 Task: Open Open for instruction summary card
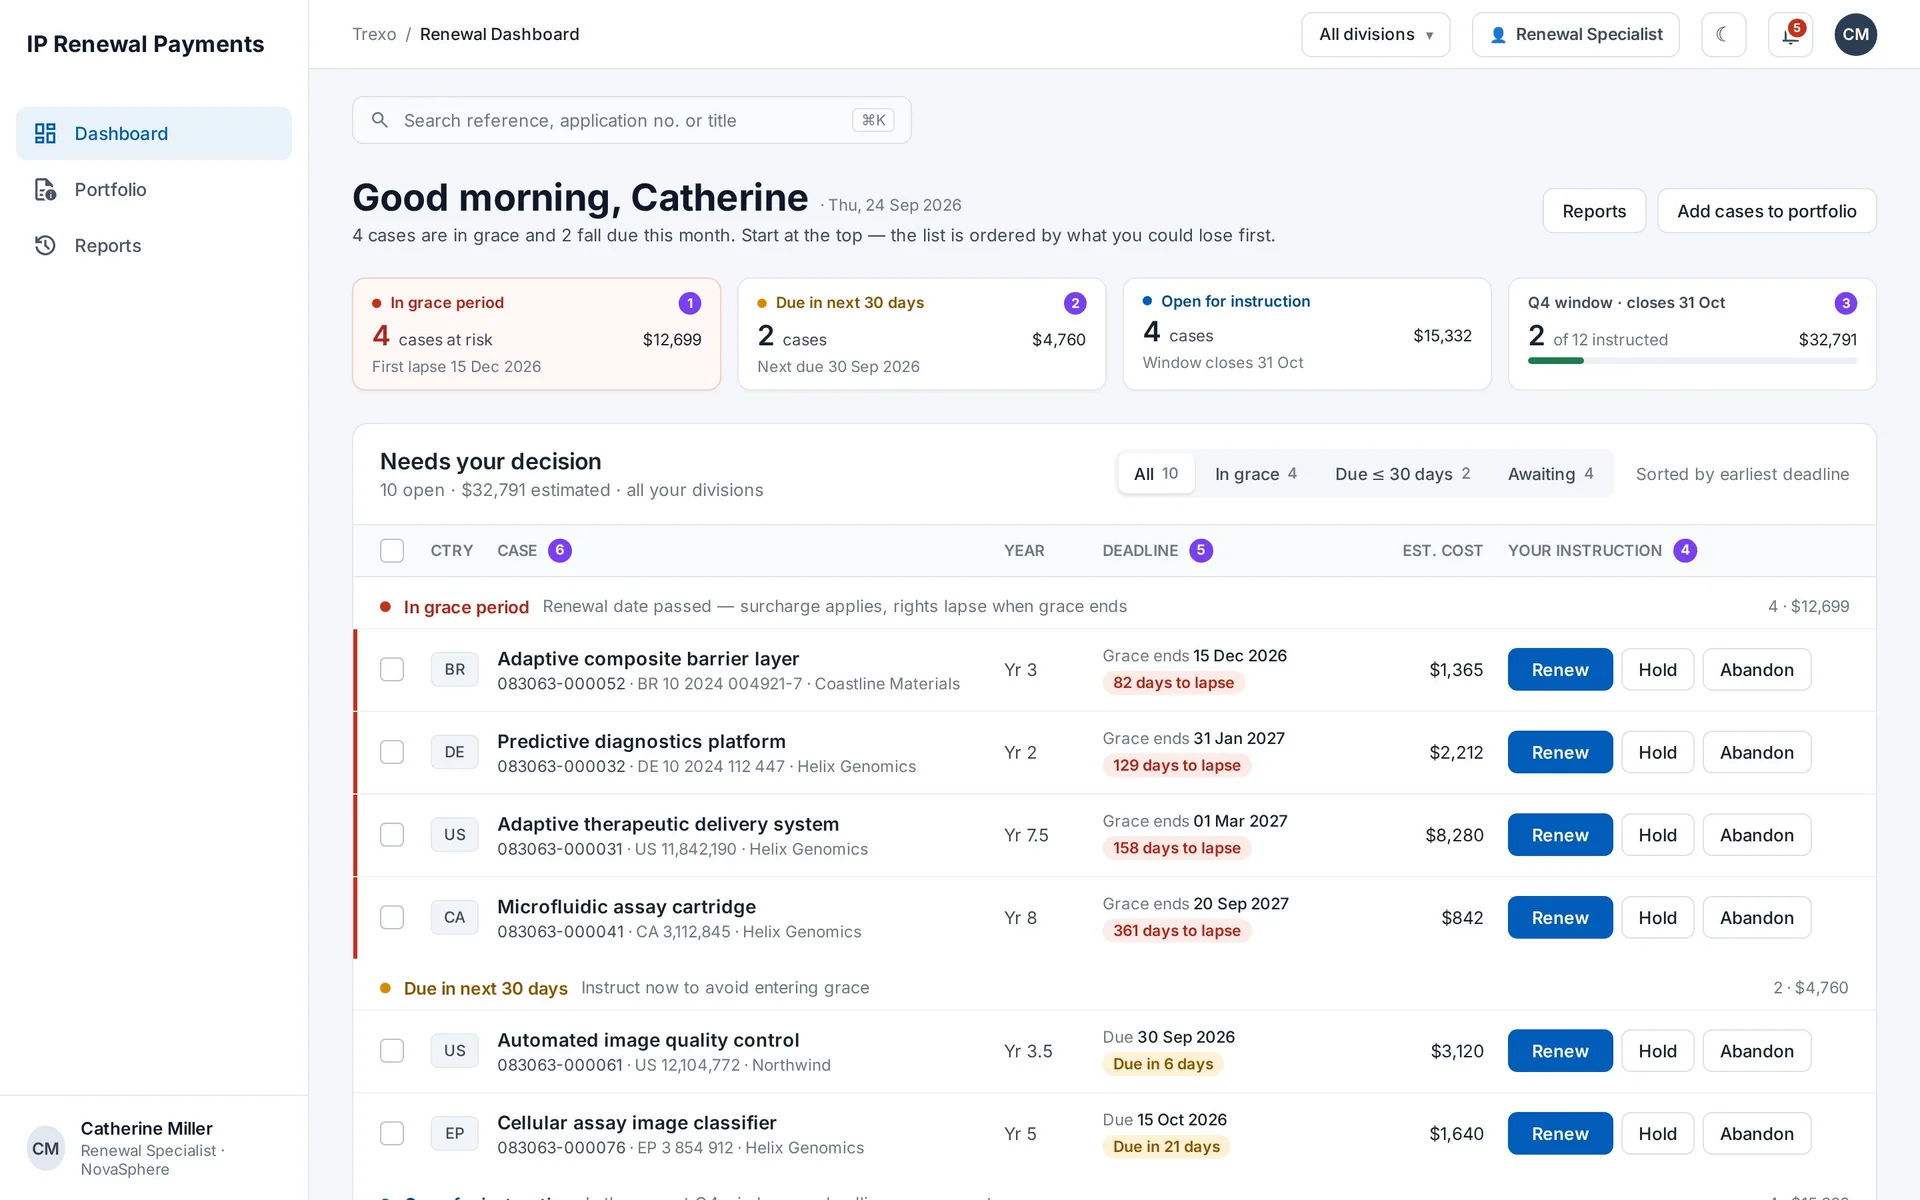pyautogui.click(x=1306, y=334)
